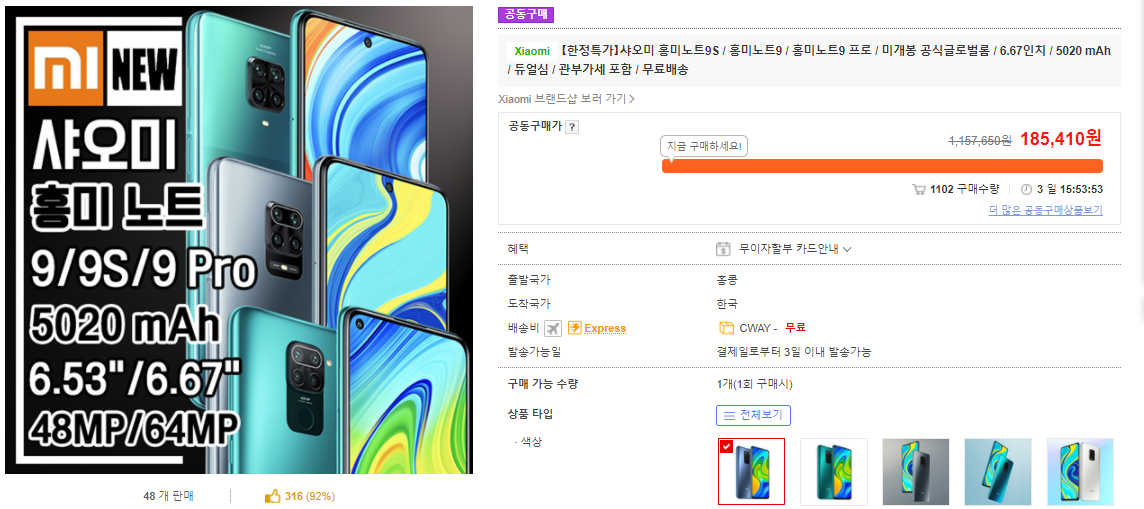This screenshot has height=509, width=1144.
Task: Open 더 많은 공동구매상품보기 link
Action: (1046, 210)
